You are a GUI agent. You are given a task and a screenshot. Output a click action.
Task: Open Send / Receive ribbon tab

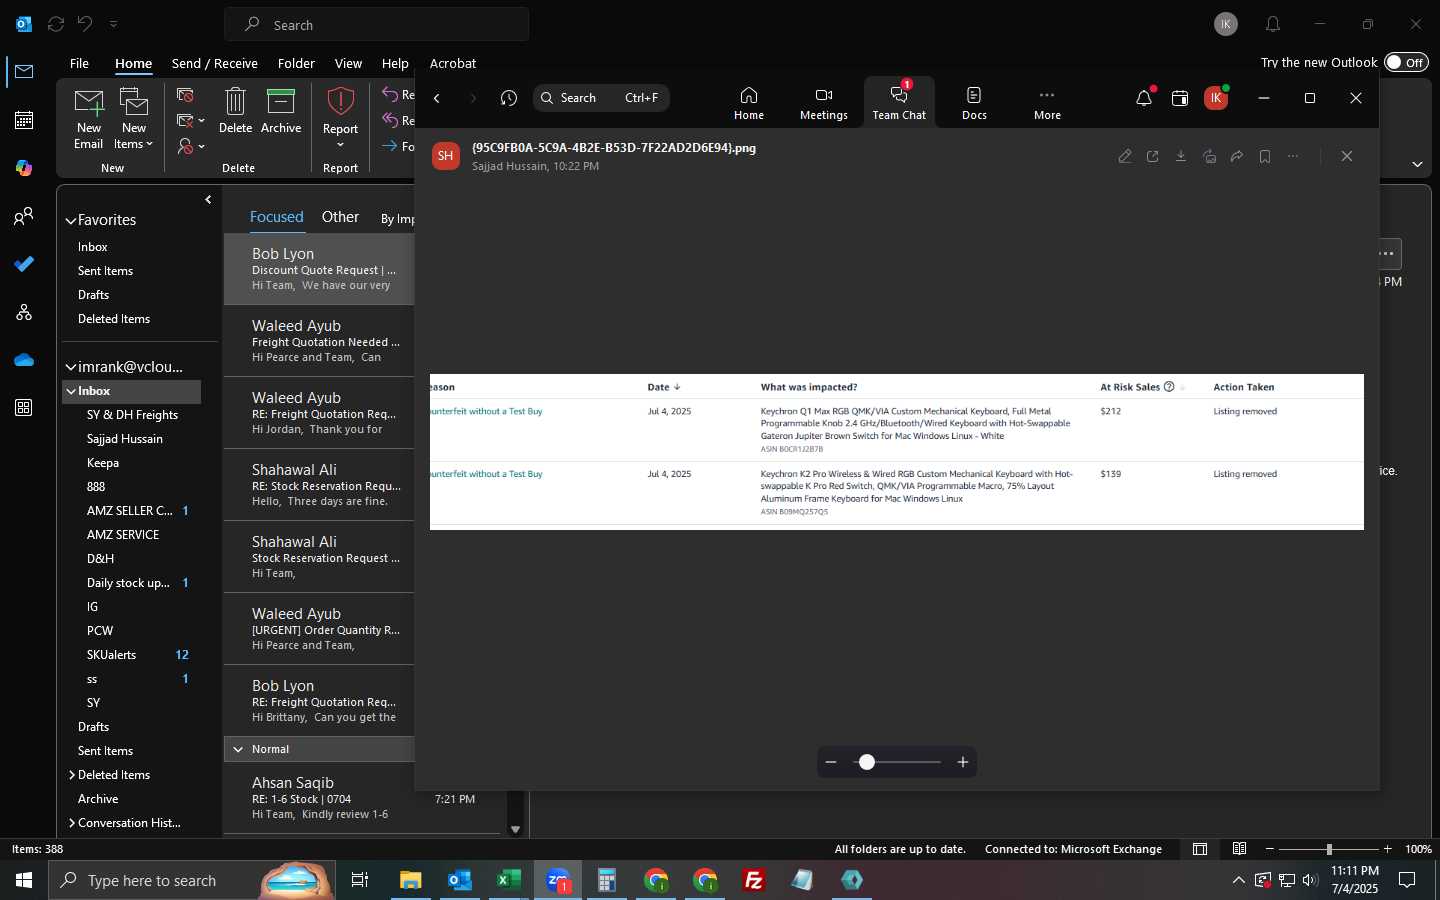(215, 63)
